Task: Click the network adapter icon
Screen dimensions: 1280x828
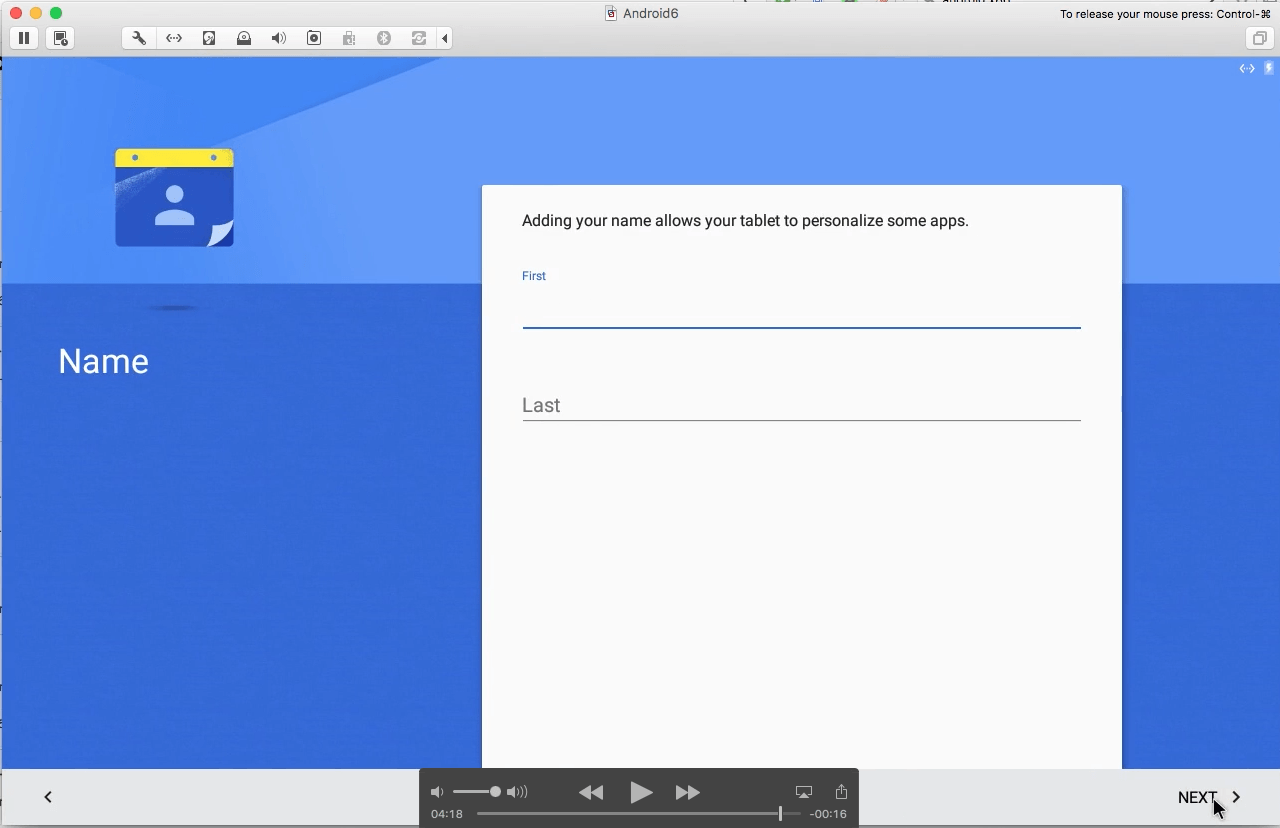Action: [x=174, y=38]
